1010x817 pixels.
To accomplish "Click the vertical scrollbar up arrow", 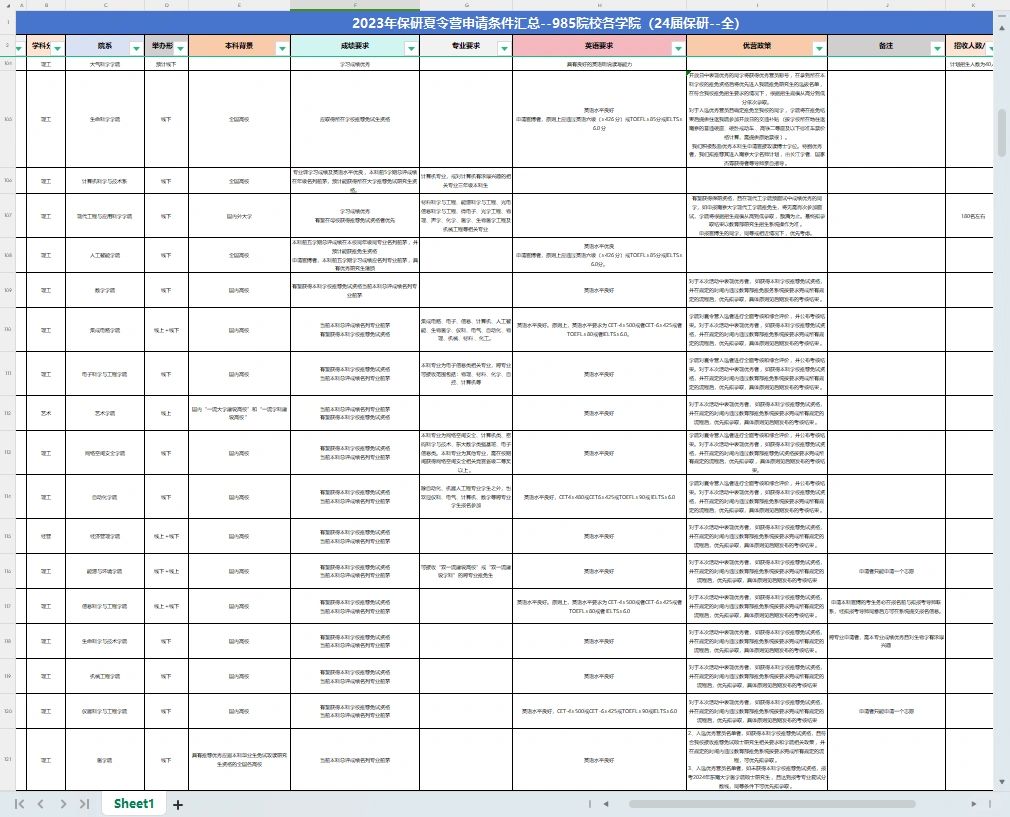I will pos(1002,28).
